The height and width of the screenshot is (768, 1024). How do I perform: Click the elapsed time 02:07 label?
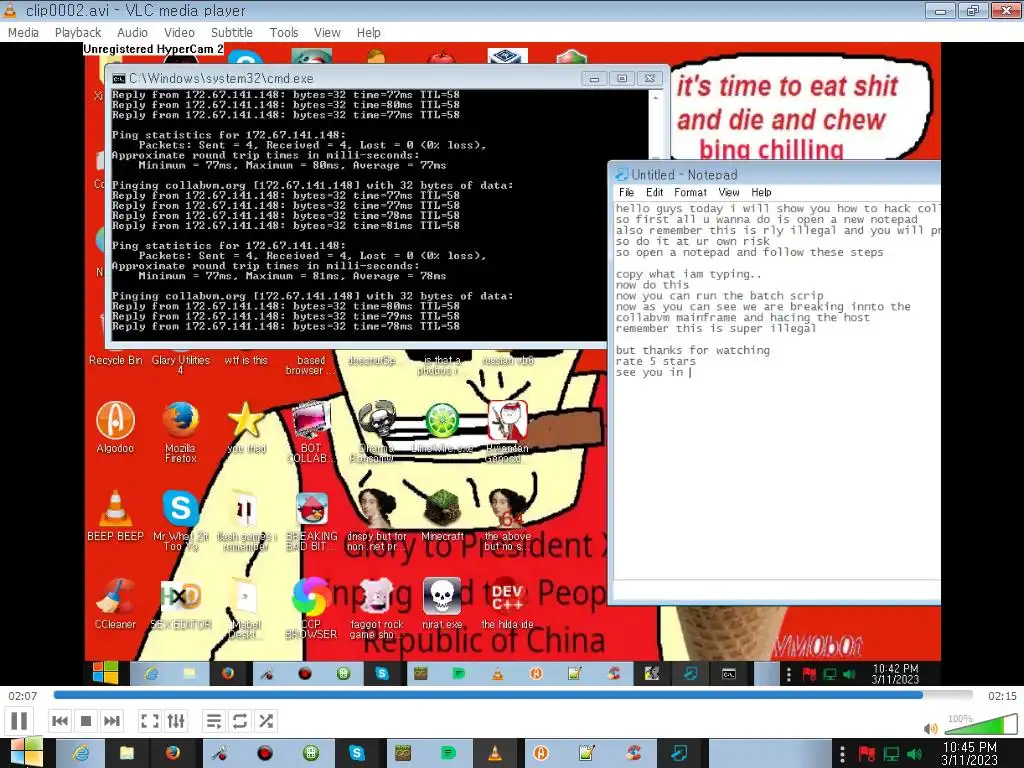click(x=23, y=696)
